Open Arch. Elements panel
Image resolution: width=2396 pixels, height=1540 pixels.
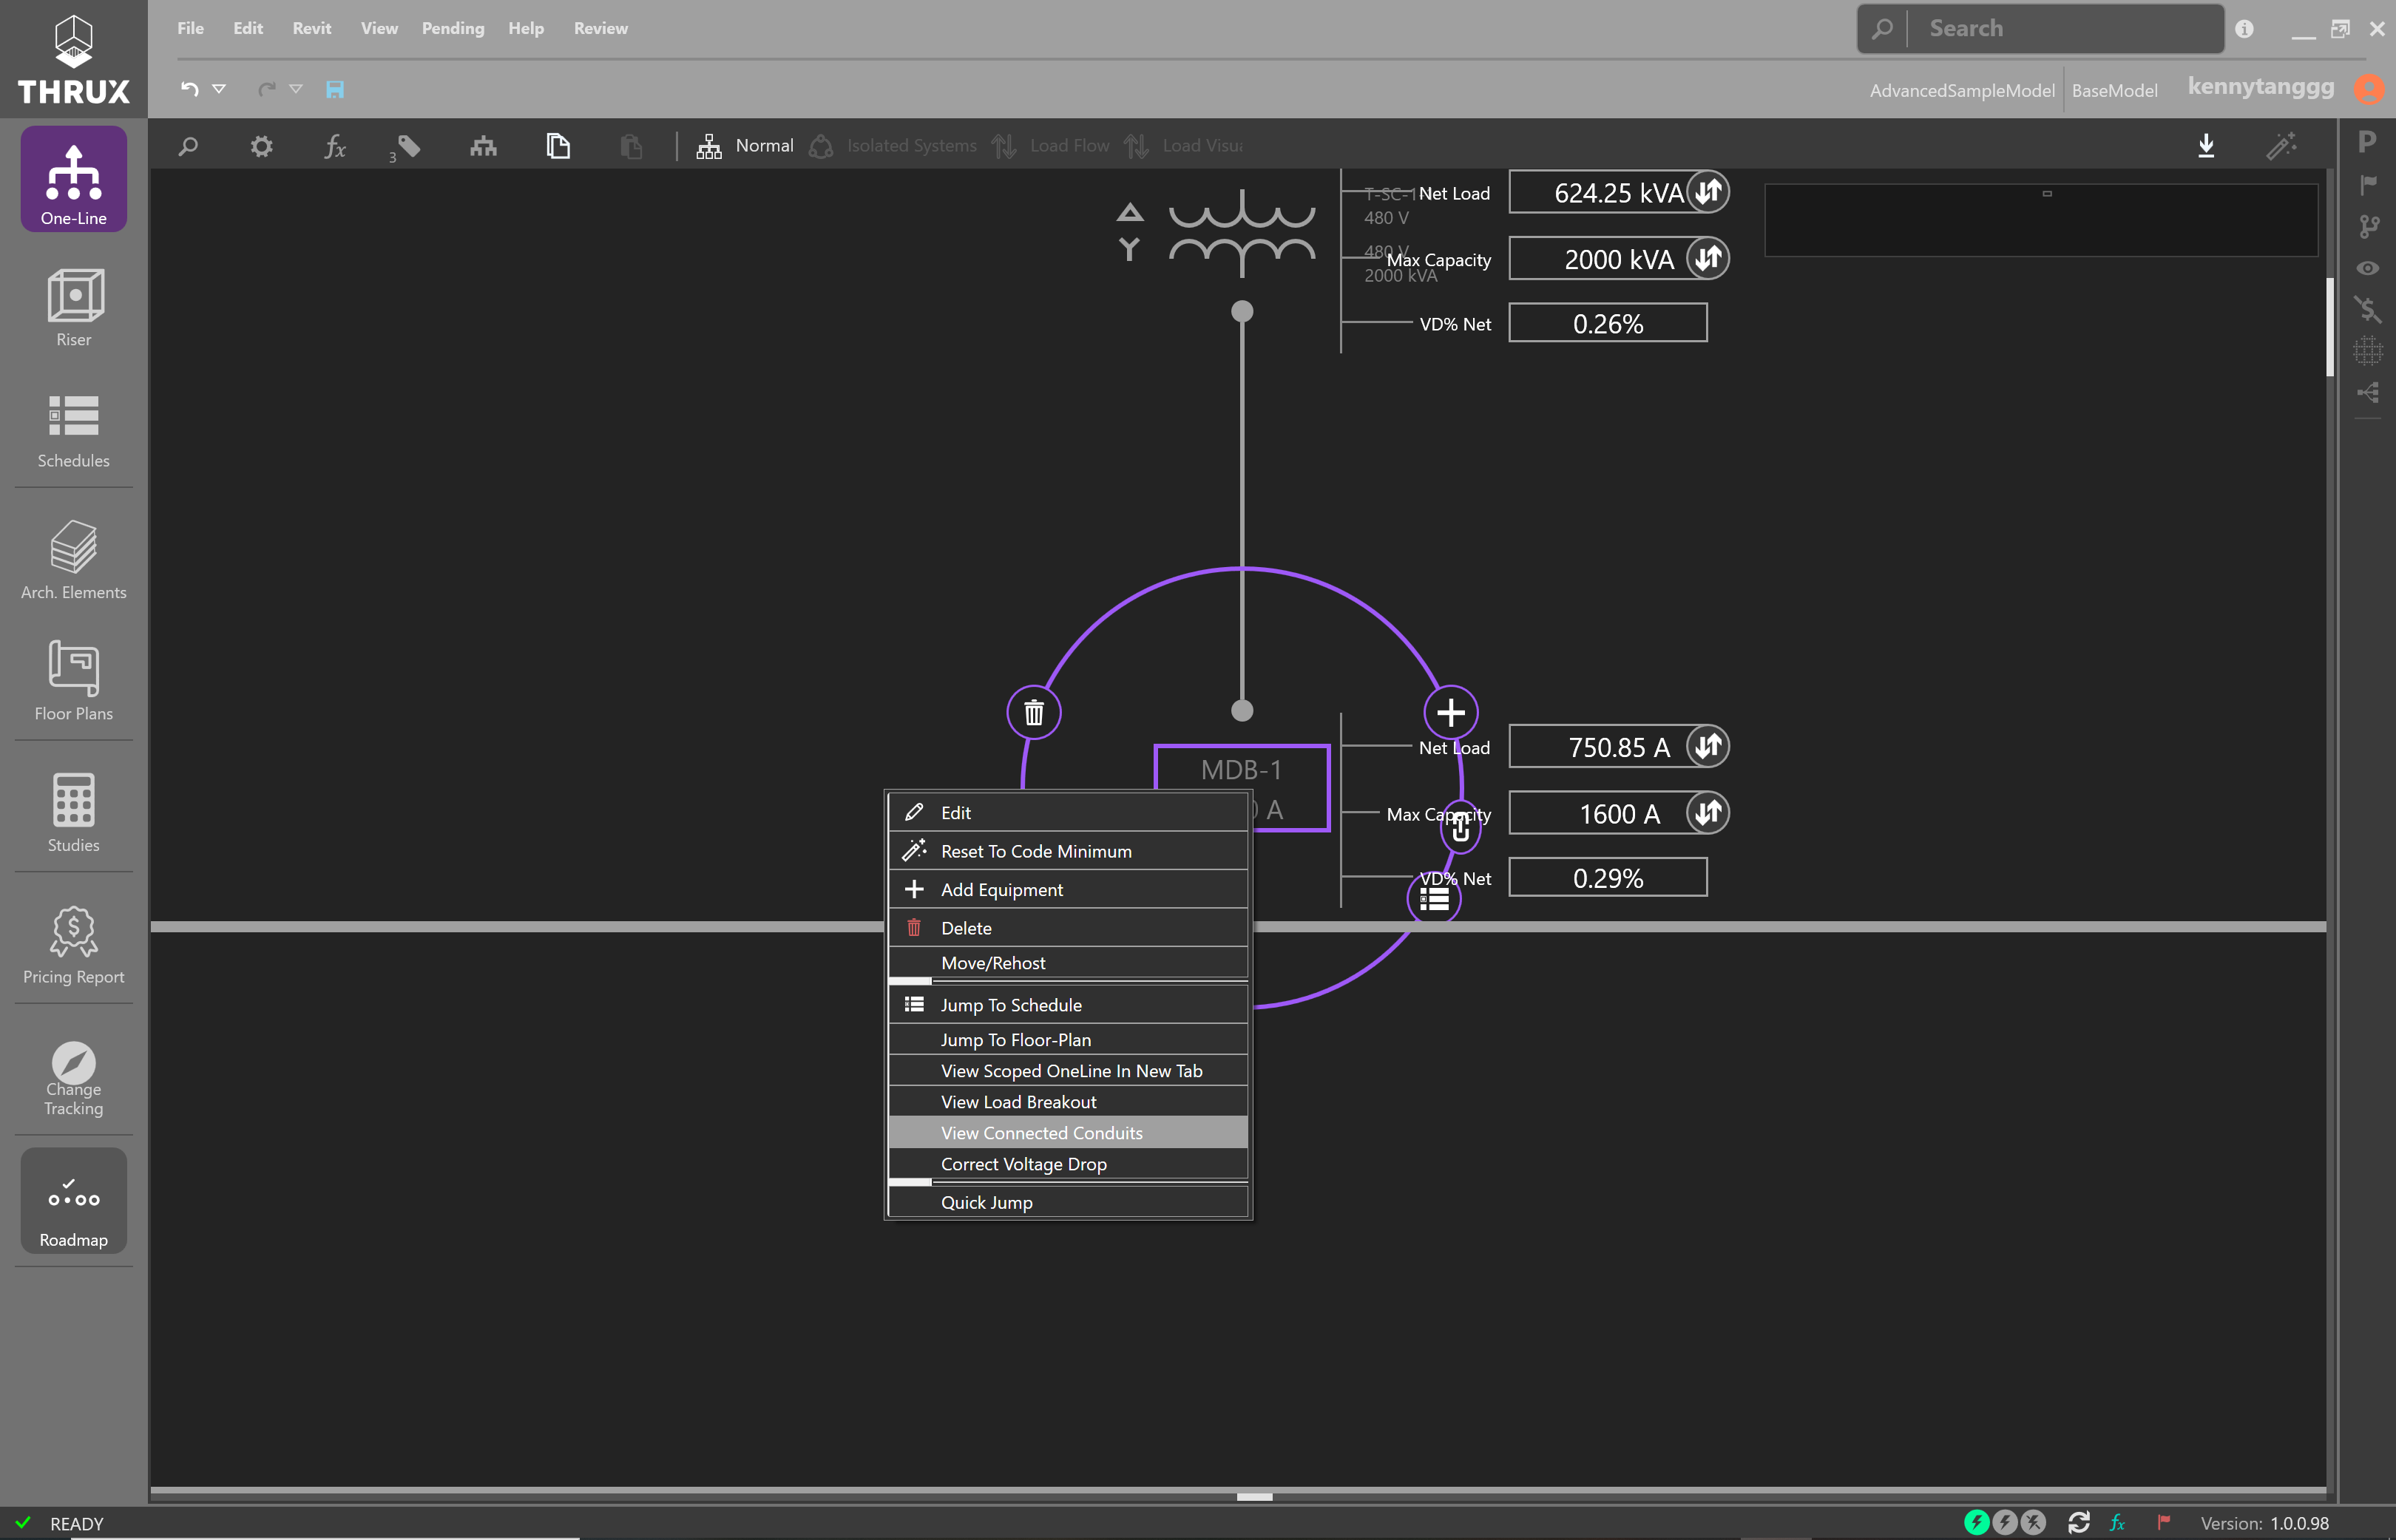click(73, 560)
